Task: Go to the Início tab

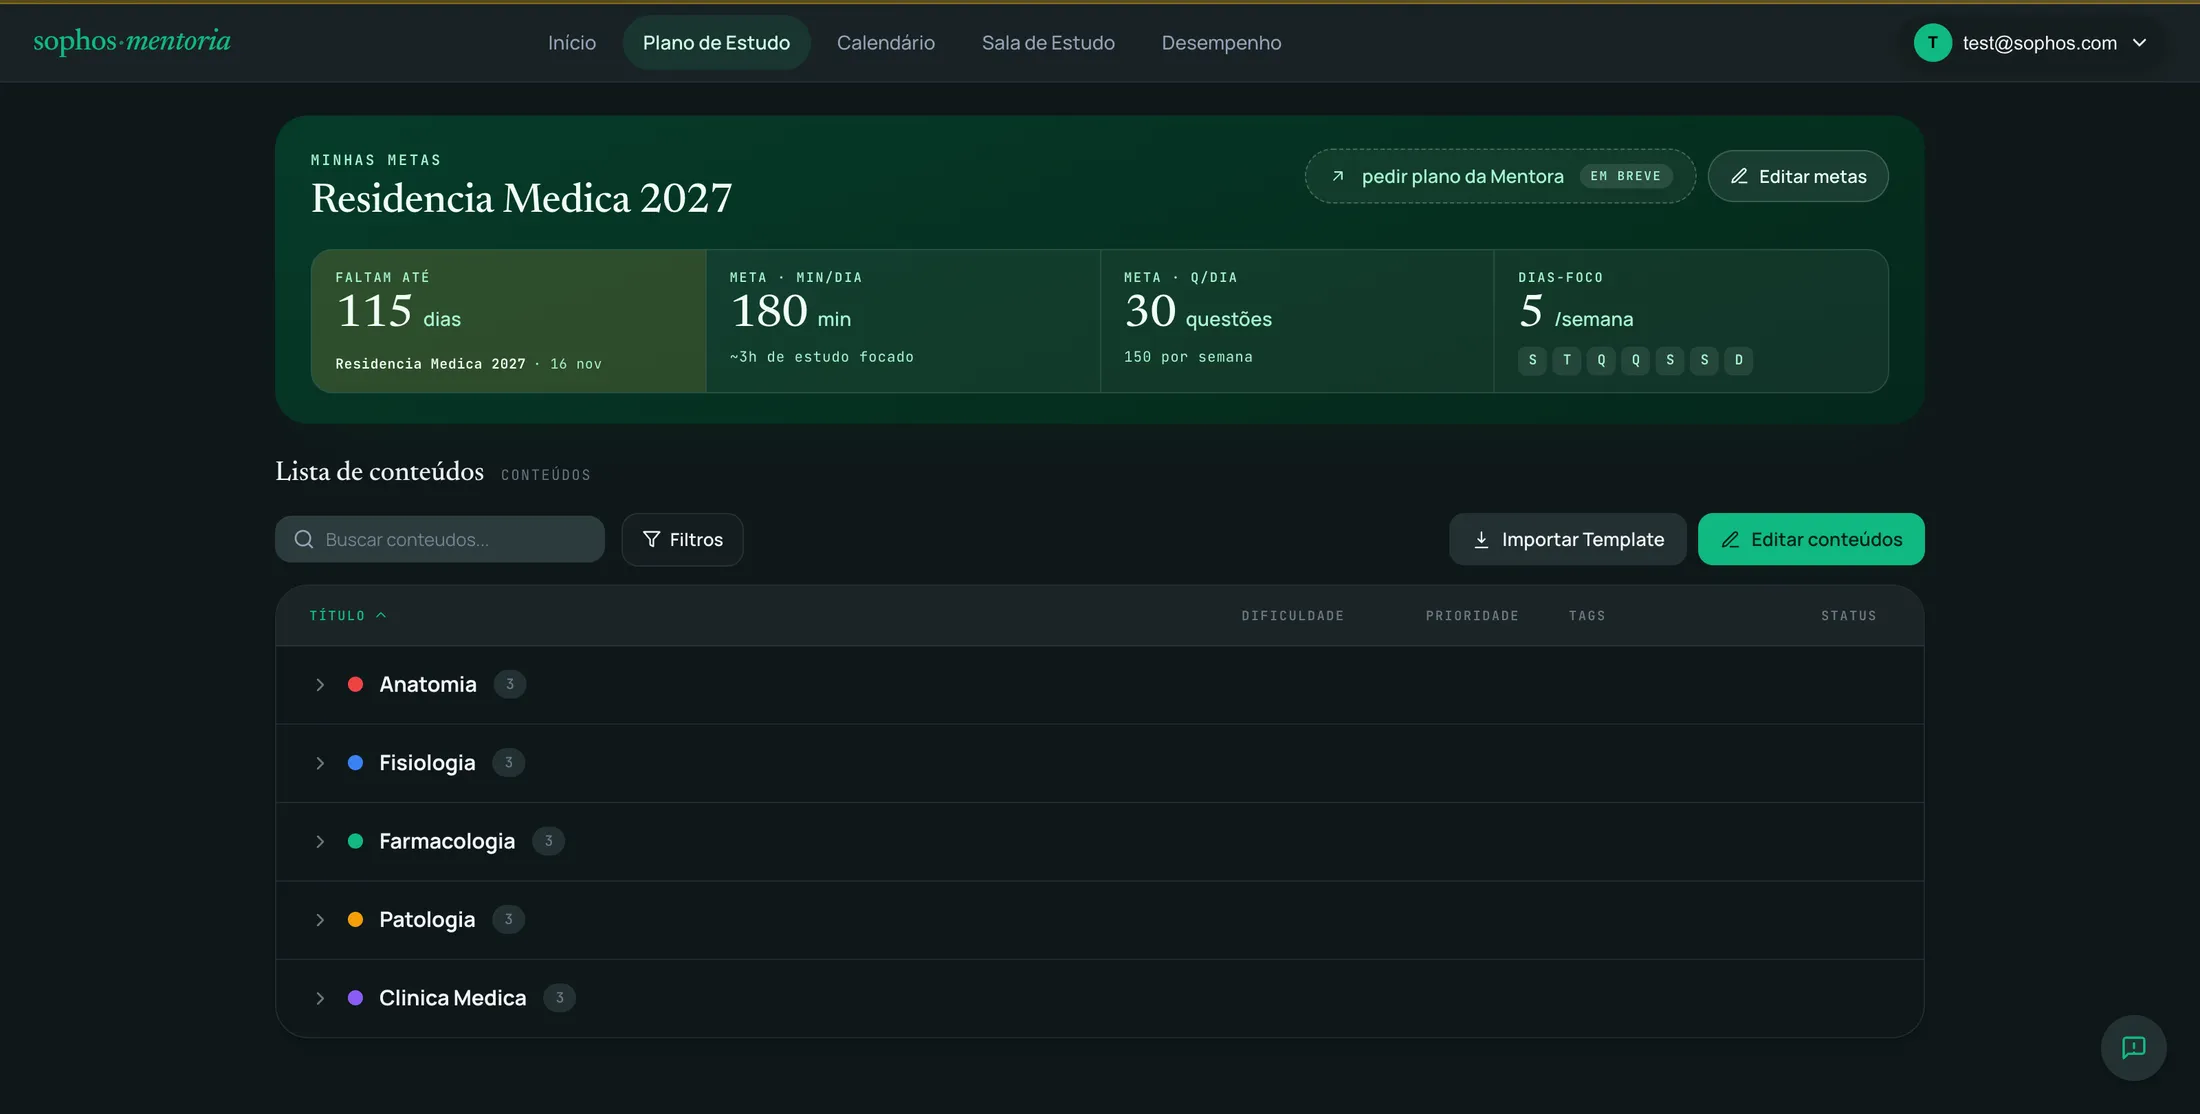Action: click(x=572, y=43)
